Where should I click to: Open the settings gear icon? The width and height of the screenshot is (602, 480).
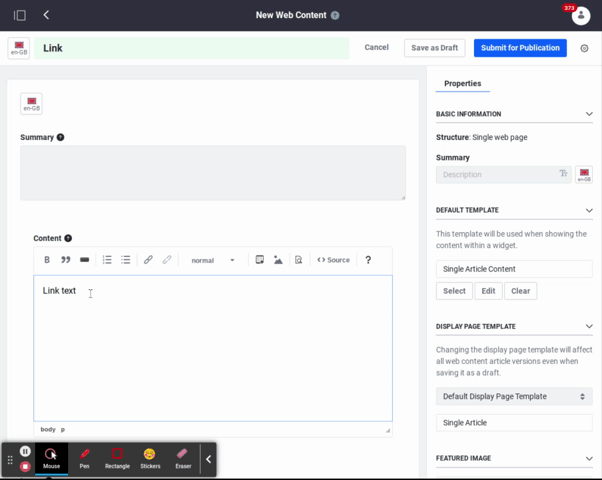[x=584, y=48]
